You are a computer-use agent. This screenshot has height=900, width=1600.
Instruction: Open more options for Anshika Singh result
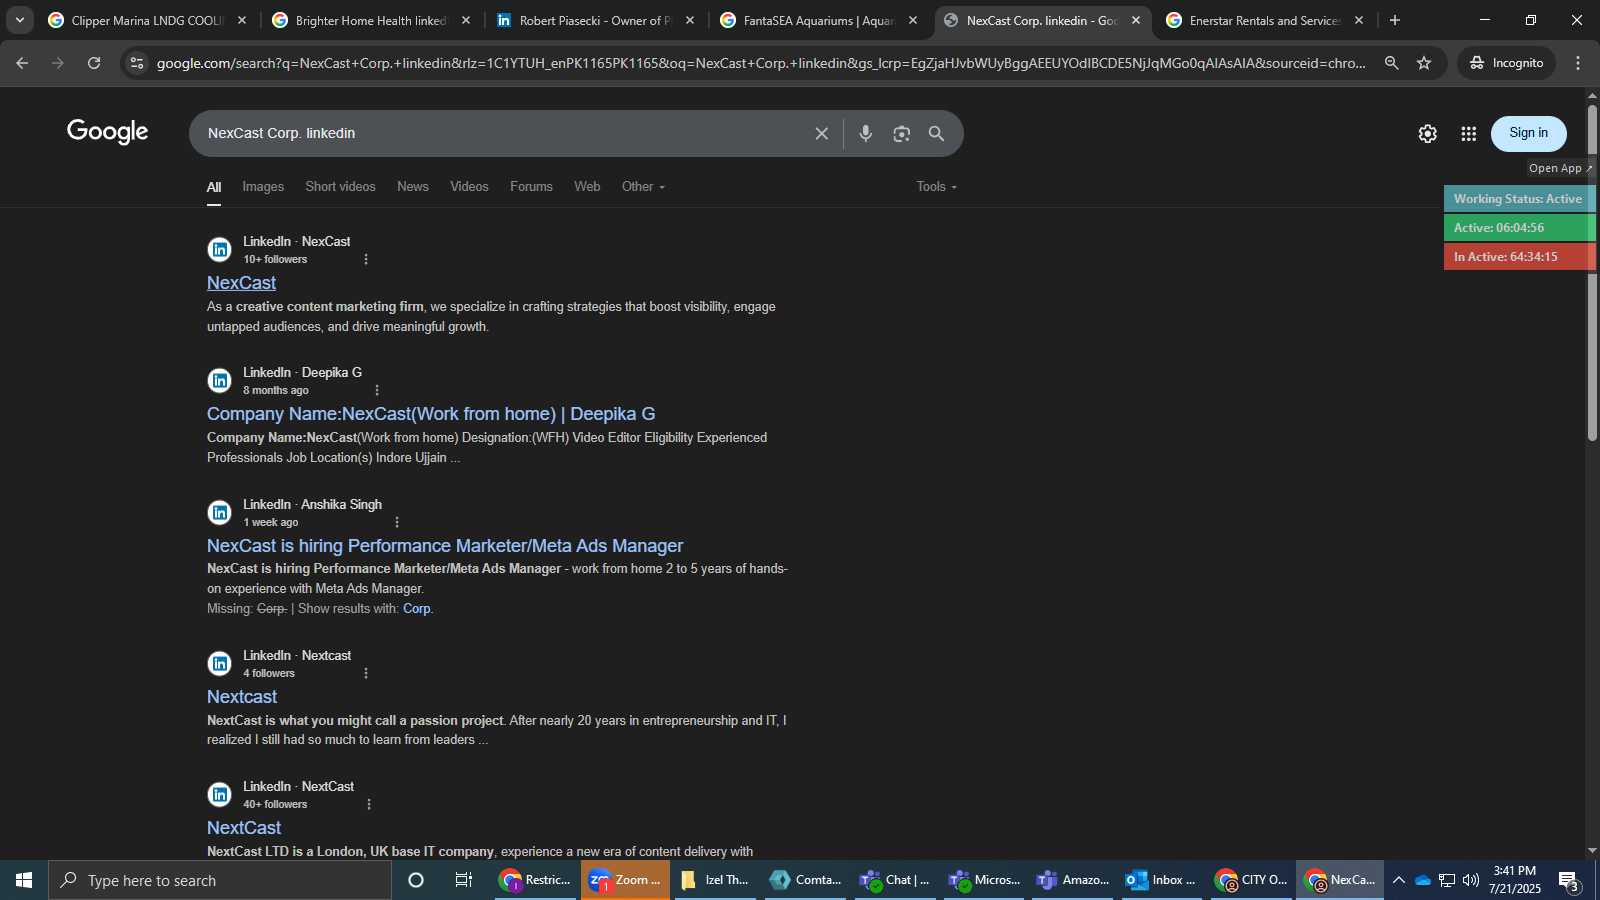[397, 522]
